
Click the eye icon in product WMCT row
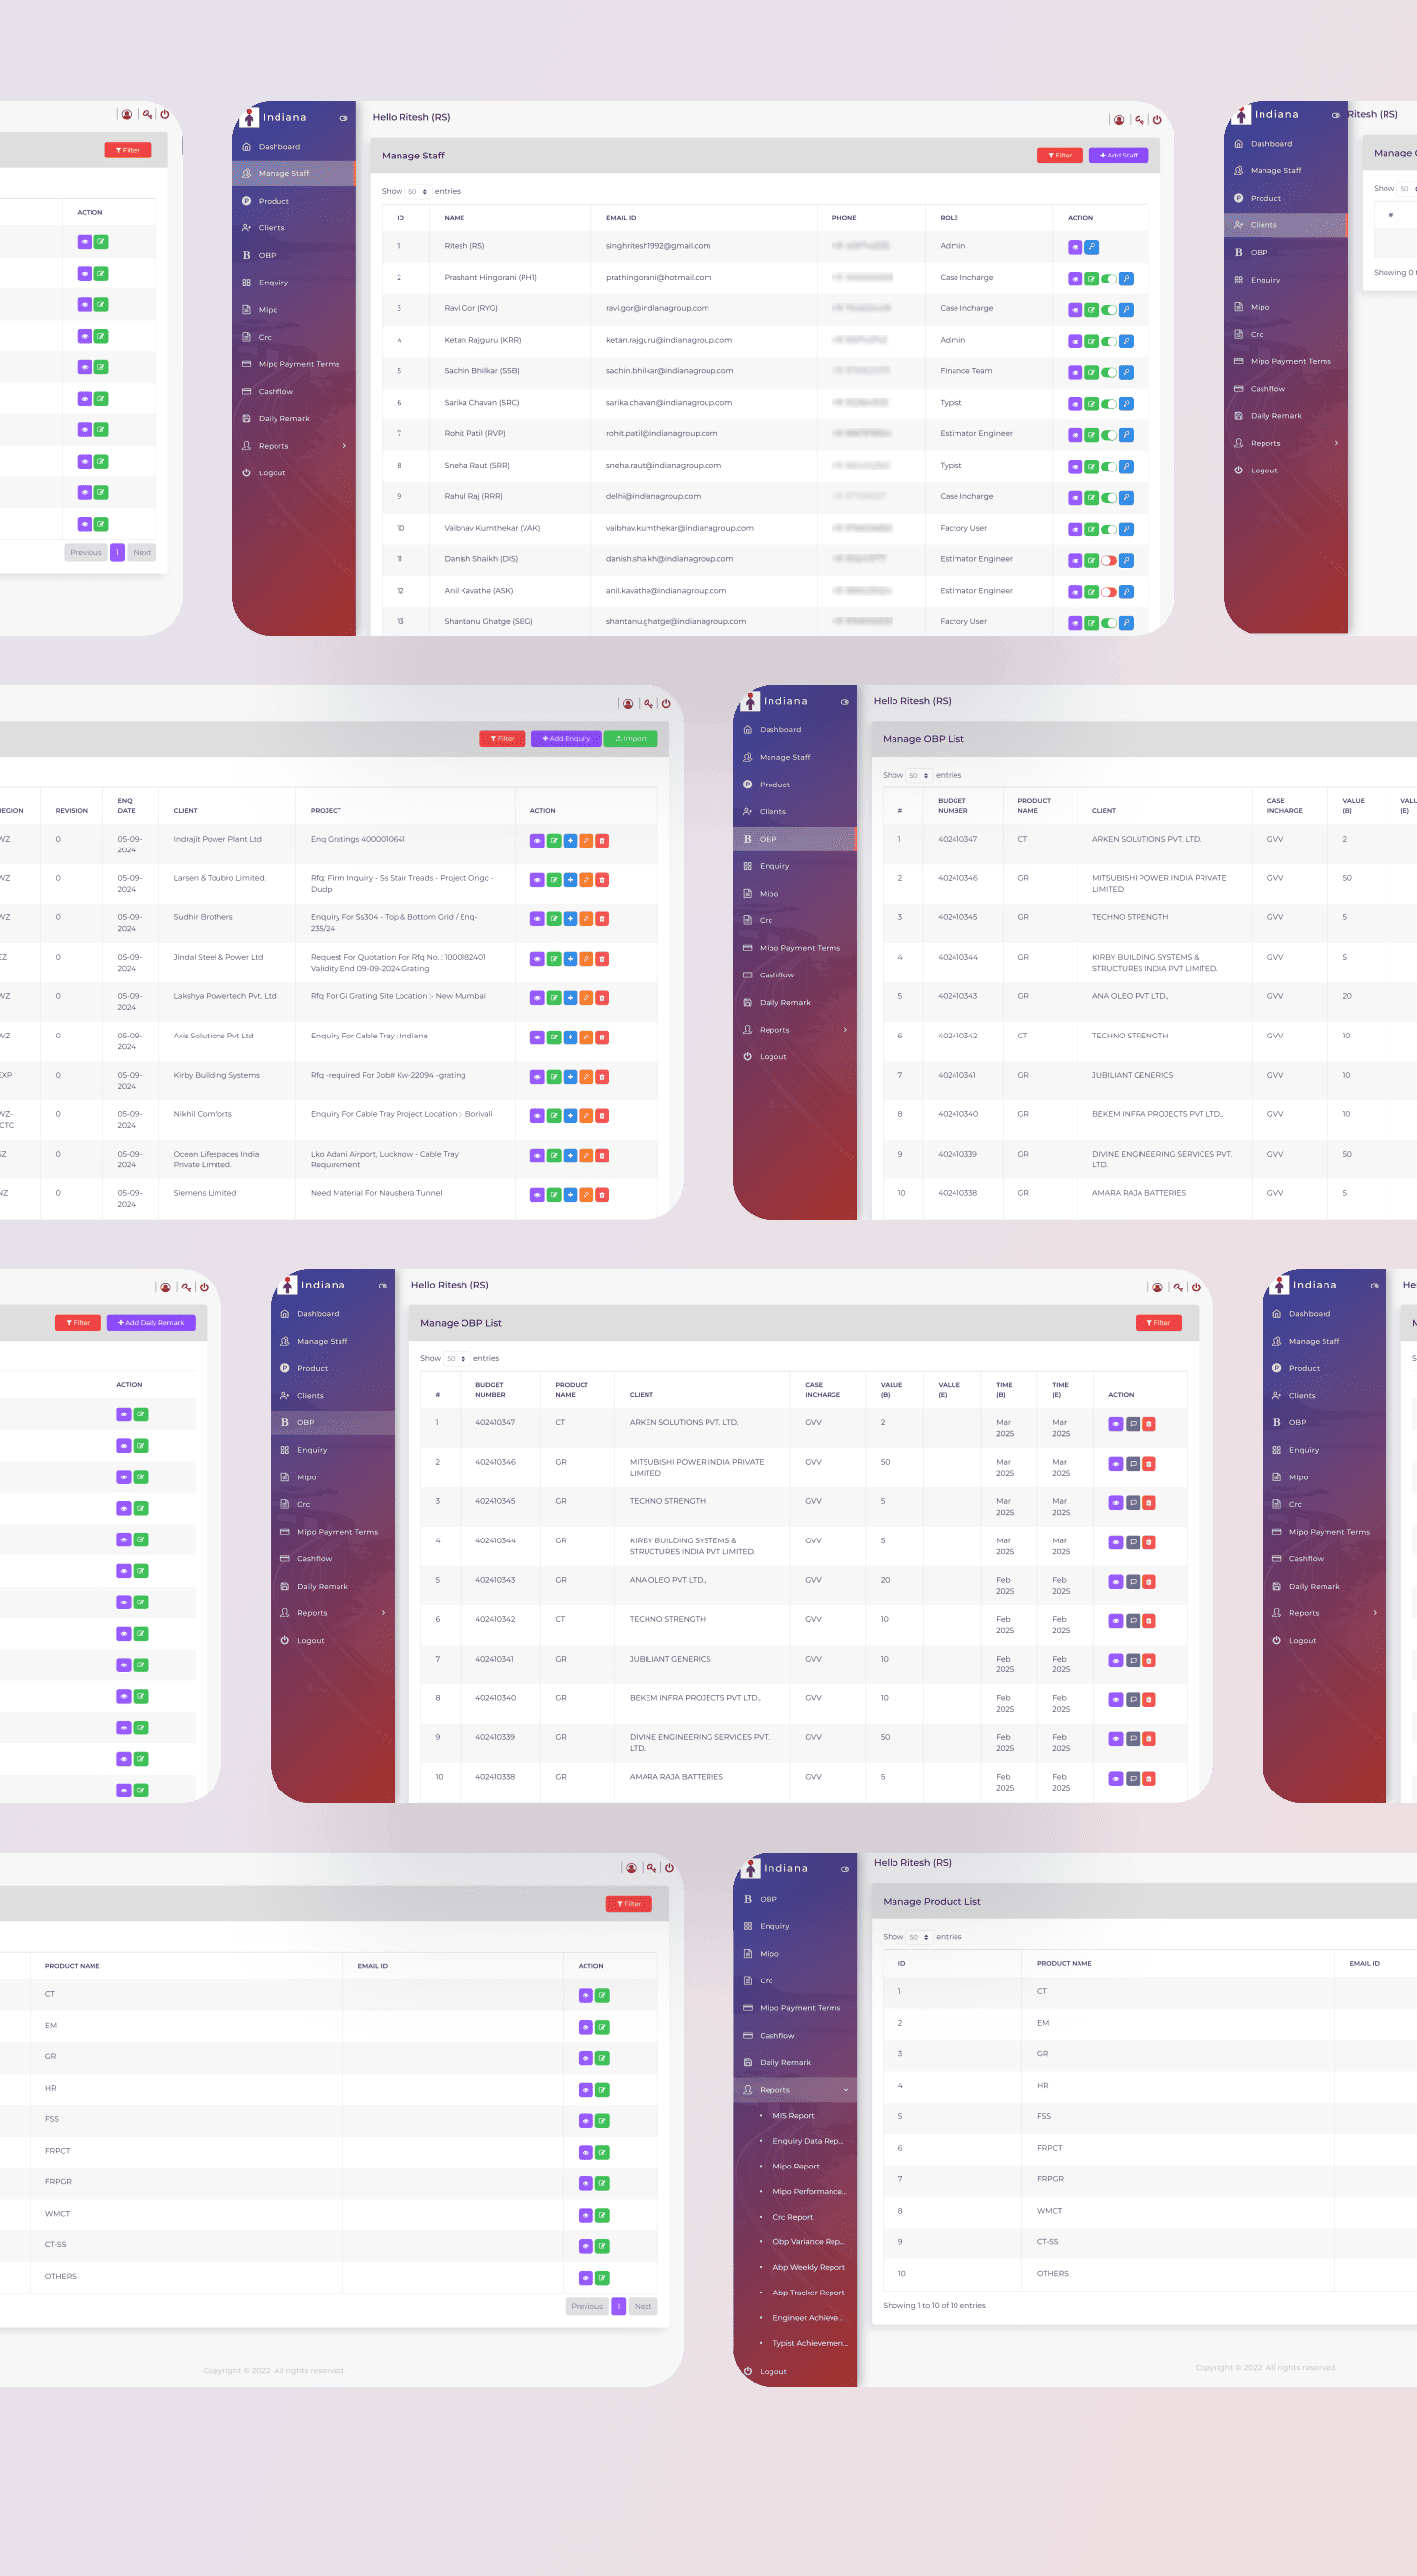(585, 2215)
